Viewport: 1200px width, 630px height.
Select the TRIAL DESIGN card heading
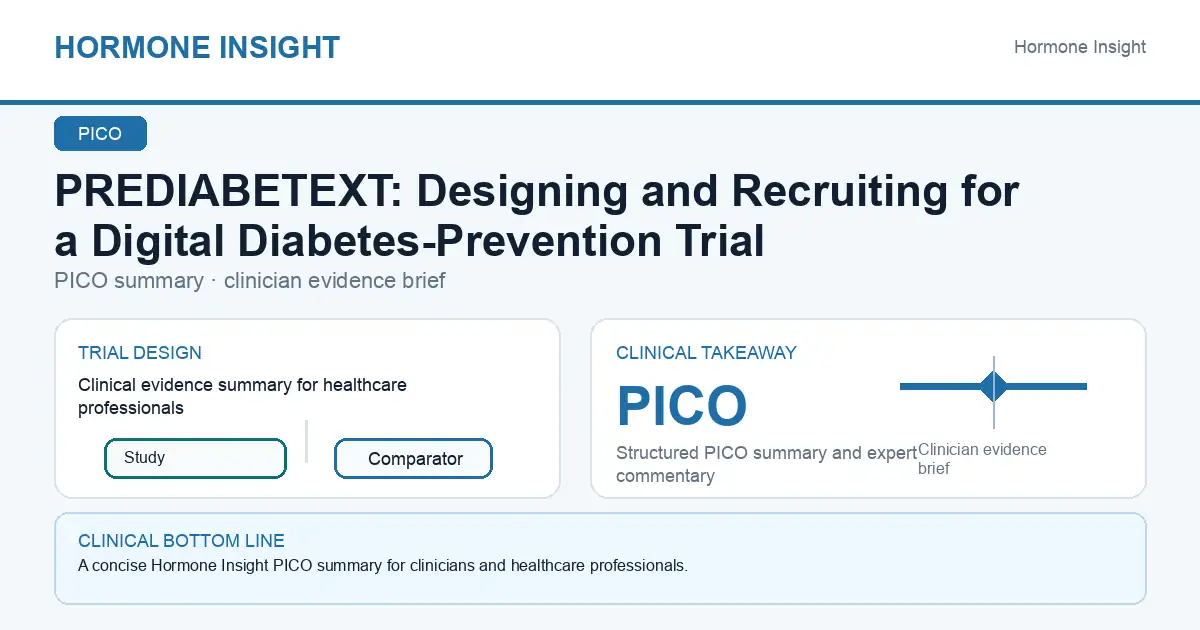click(140, 353)
